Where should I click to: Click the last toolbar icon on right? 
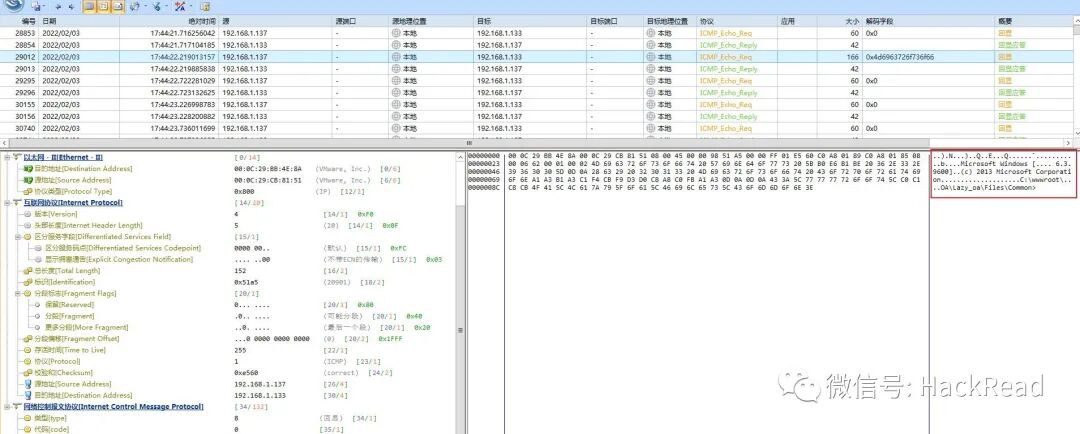pos(205,7)
